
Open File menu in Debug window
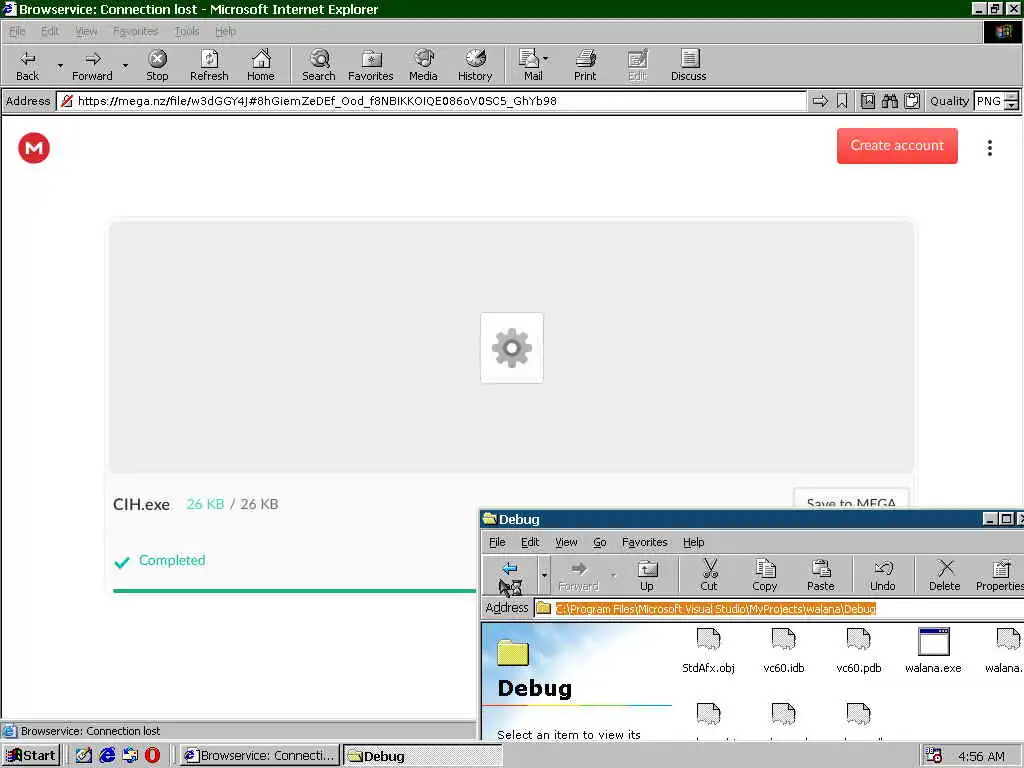click(497, 542)
